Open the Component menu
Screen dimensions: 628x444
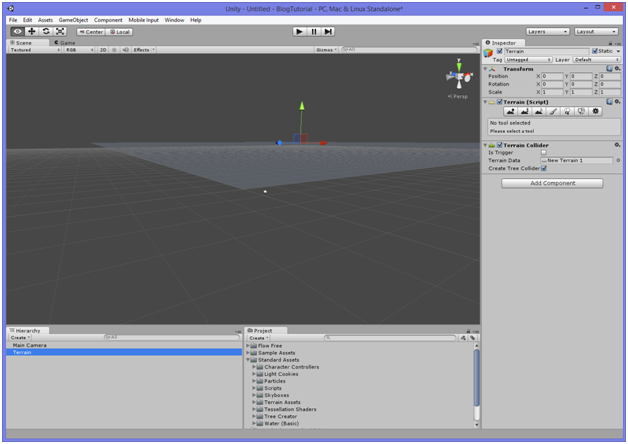[108, 20]
